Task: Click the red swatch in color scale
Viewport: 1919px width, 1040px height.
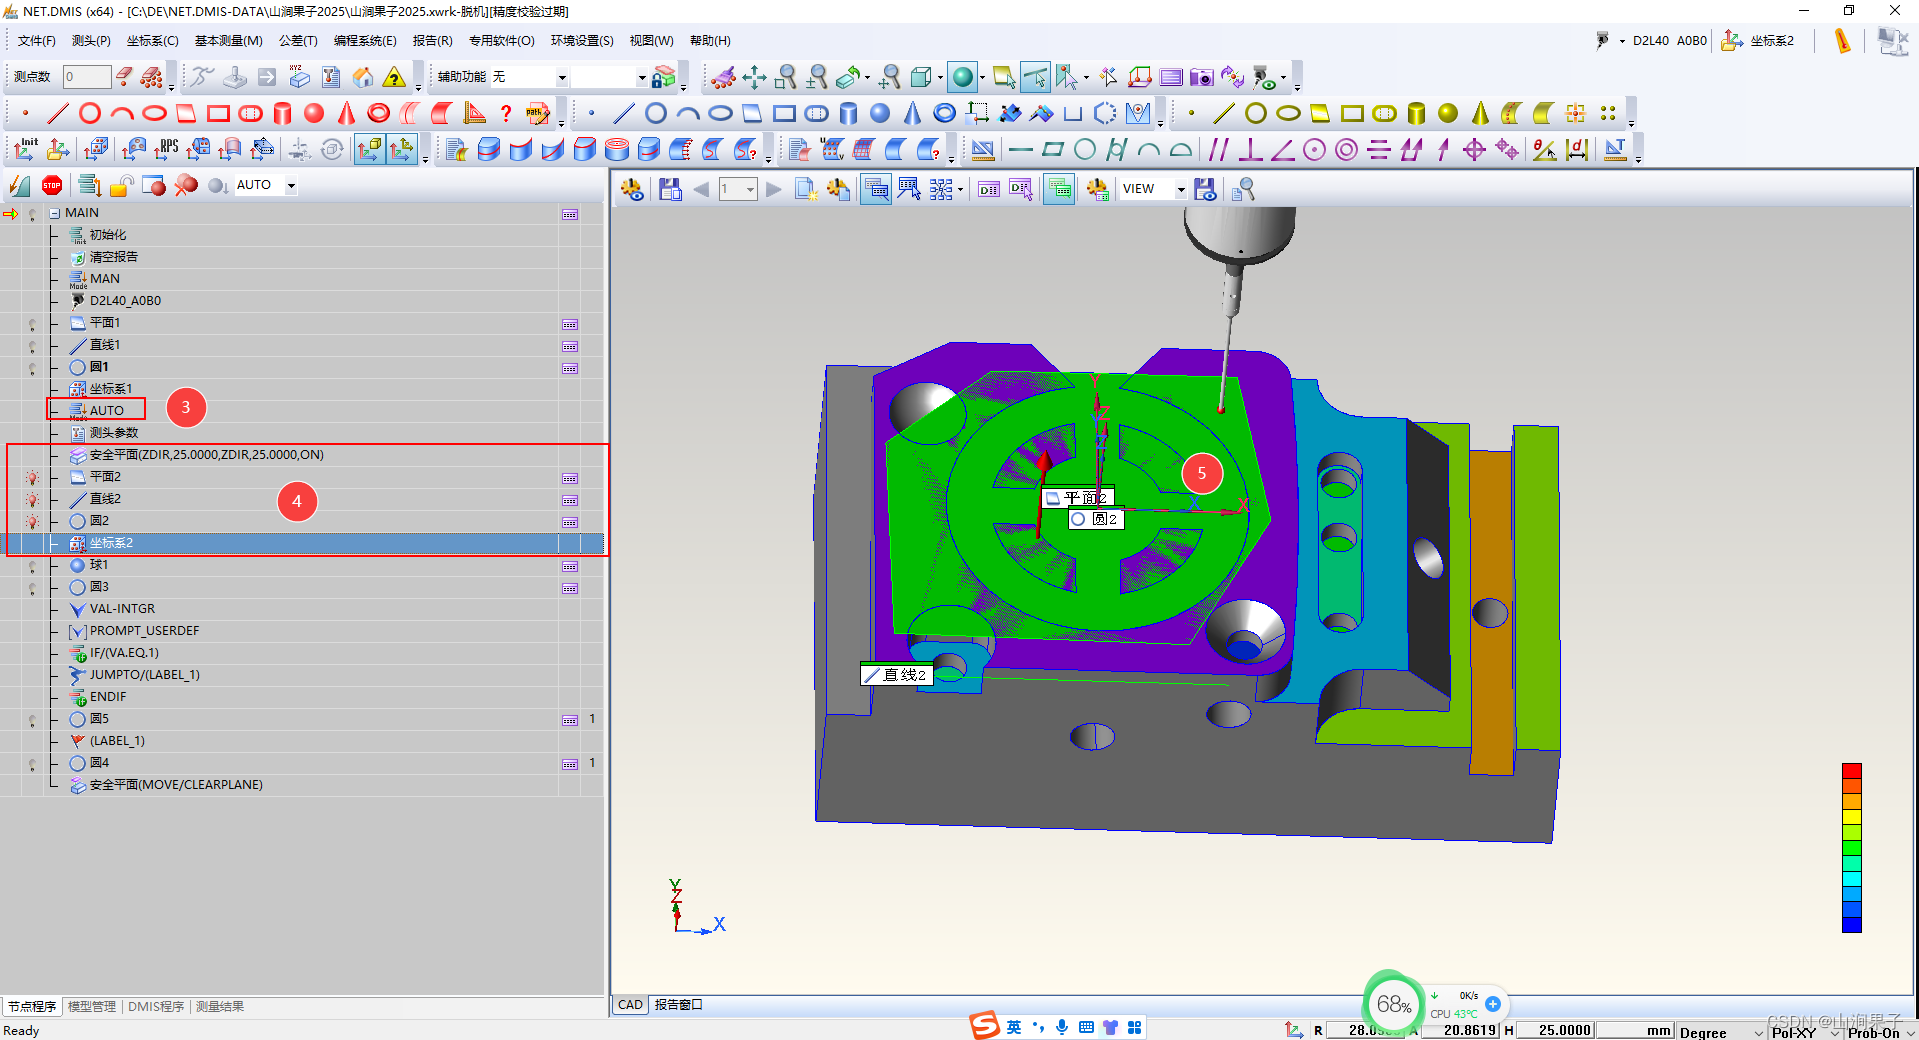Action: [x=1852, y=771]
